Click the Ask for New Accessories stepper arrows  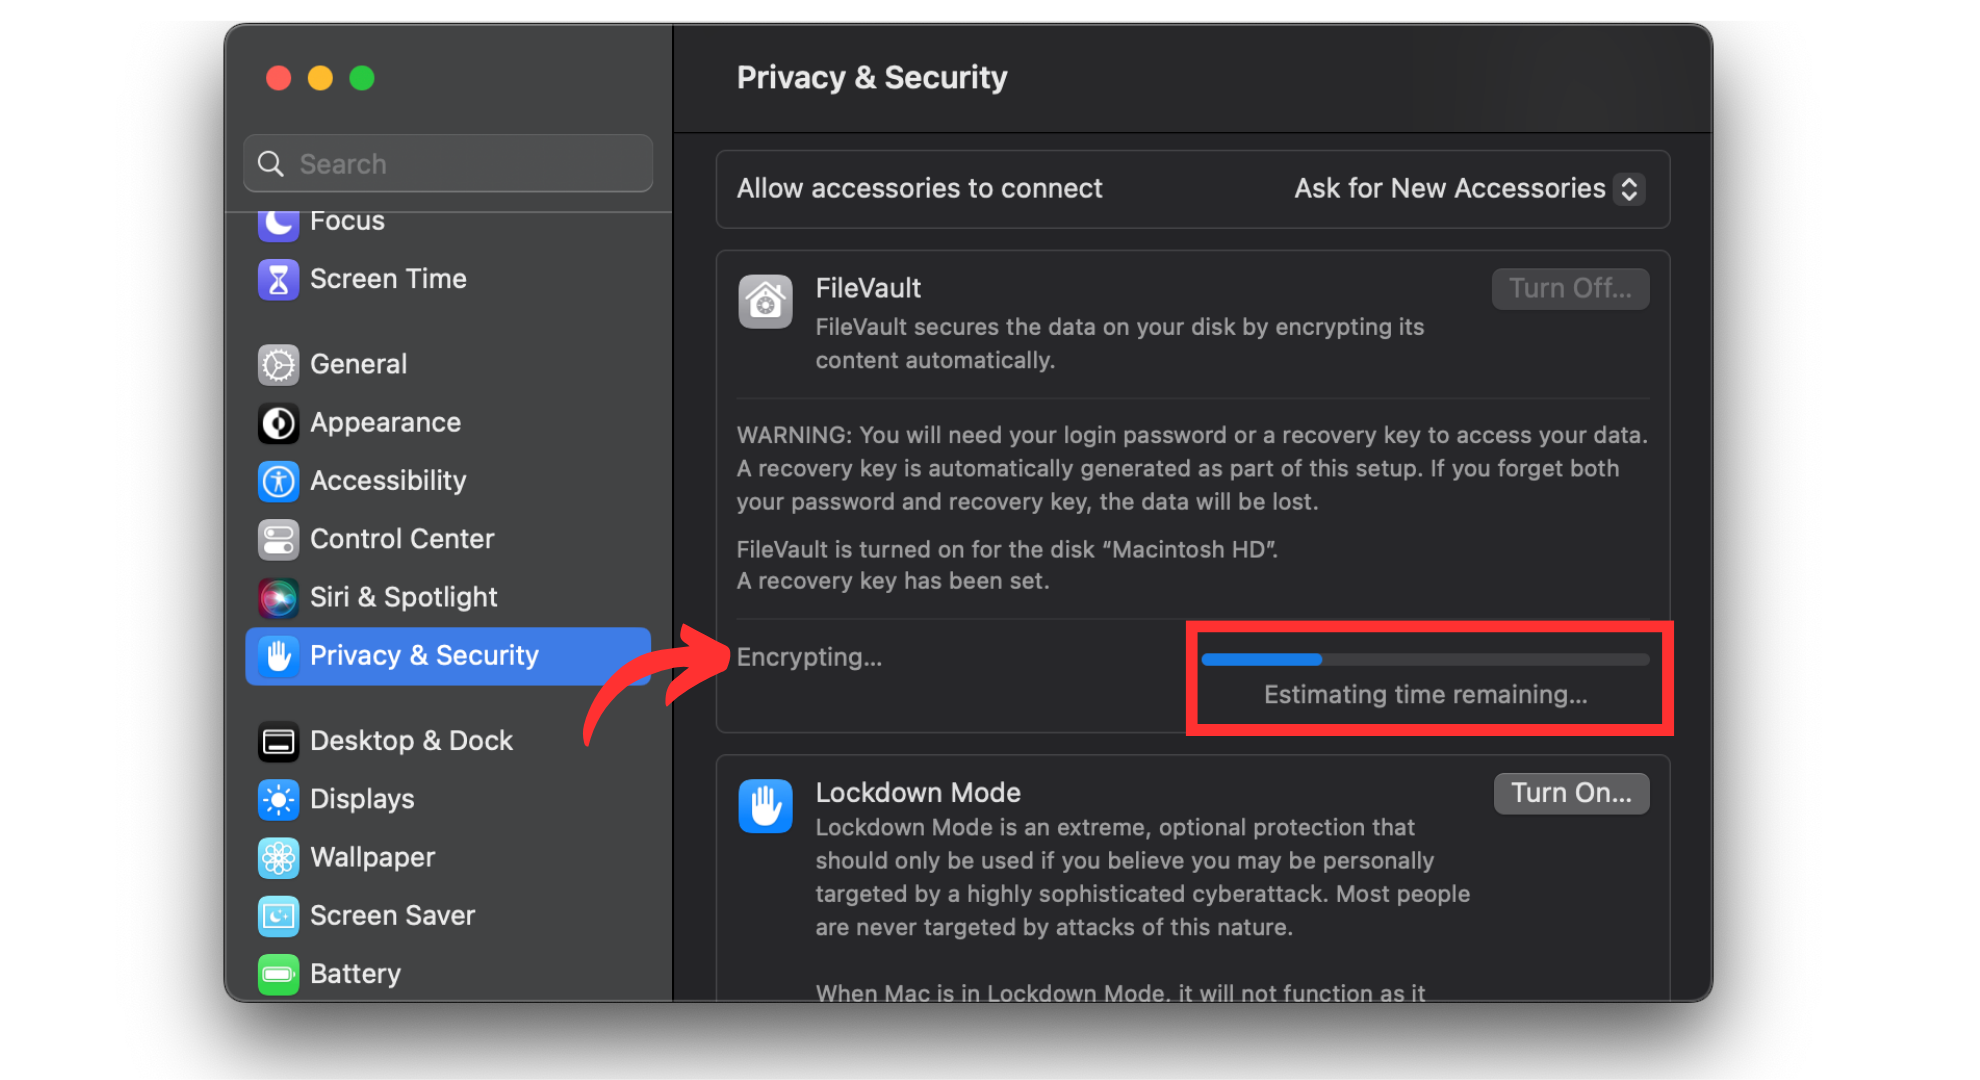coord(1629,189)
